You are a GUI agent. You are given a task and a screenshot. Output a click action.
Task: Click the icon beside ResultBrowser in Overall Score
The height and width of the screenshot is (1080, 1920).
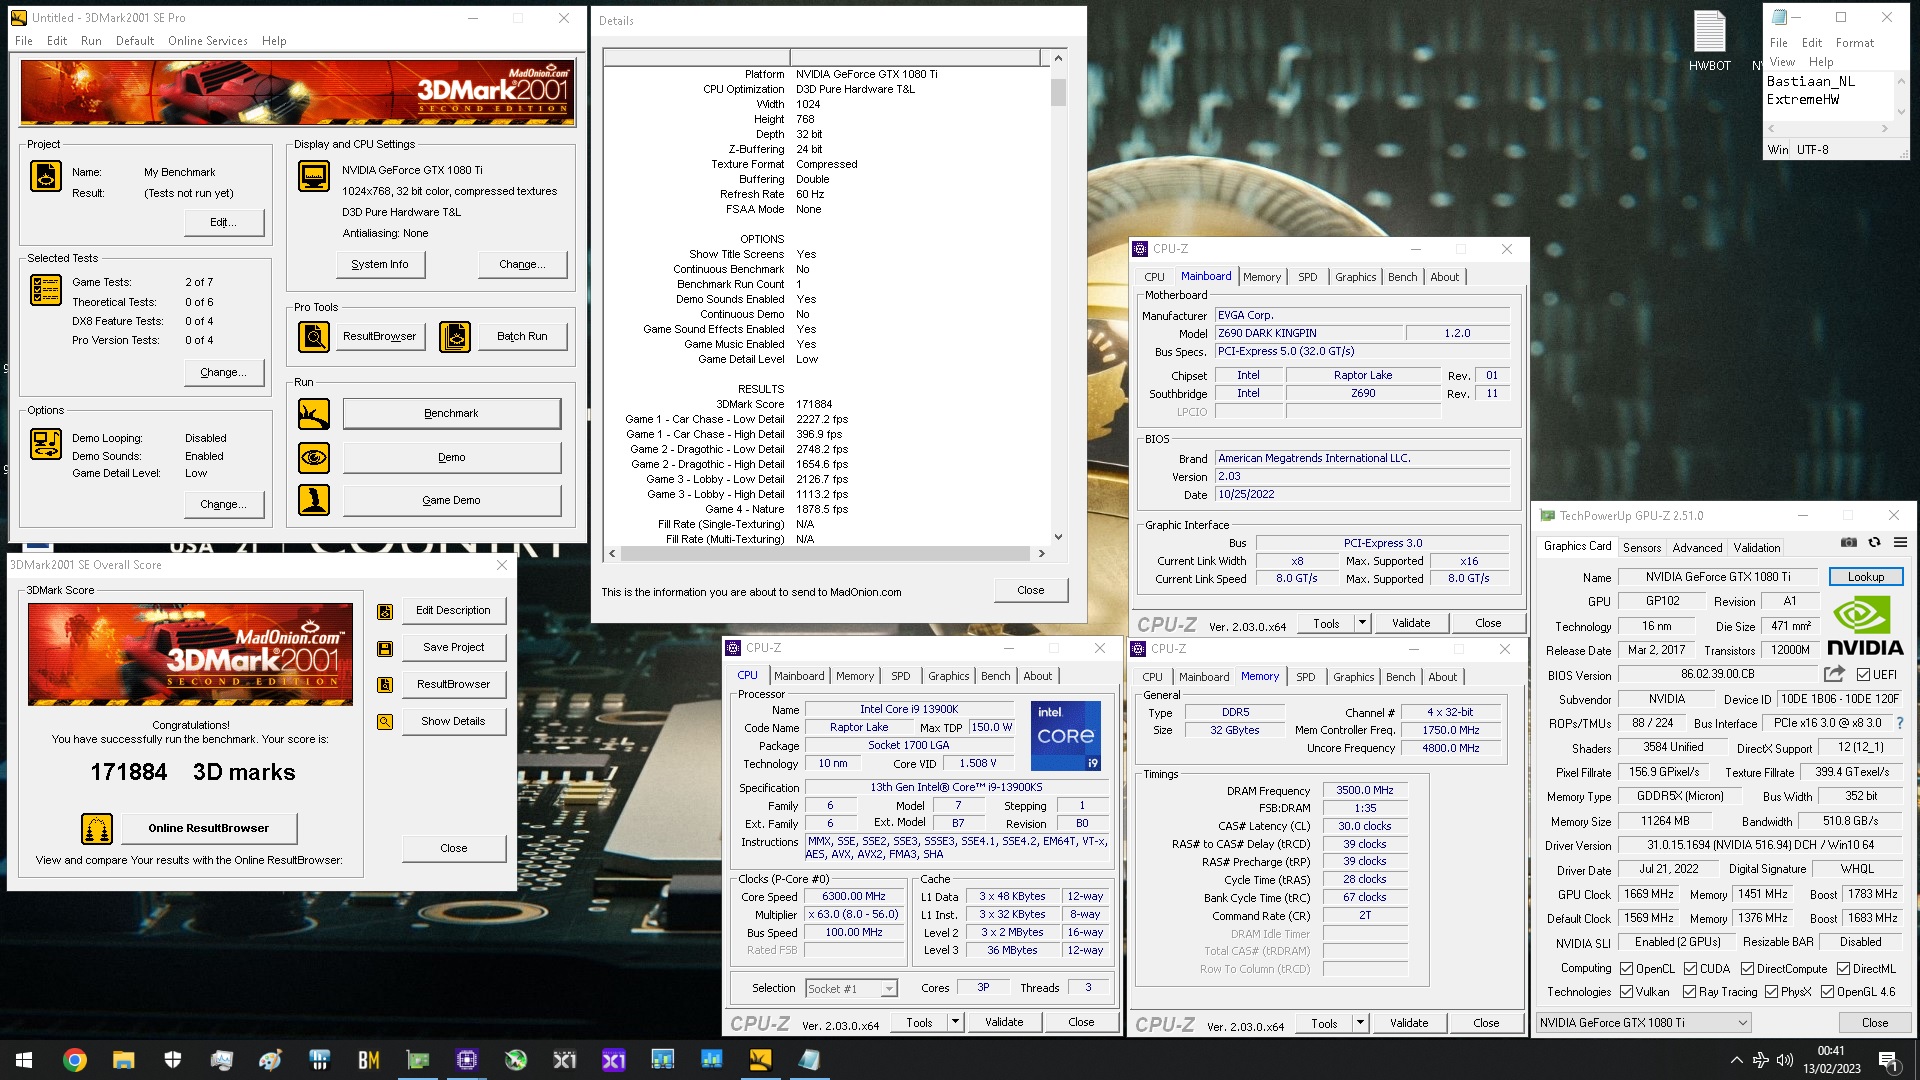coord(385,685)
